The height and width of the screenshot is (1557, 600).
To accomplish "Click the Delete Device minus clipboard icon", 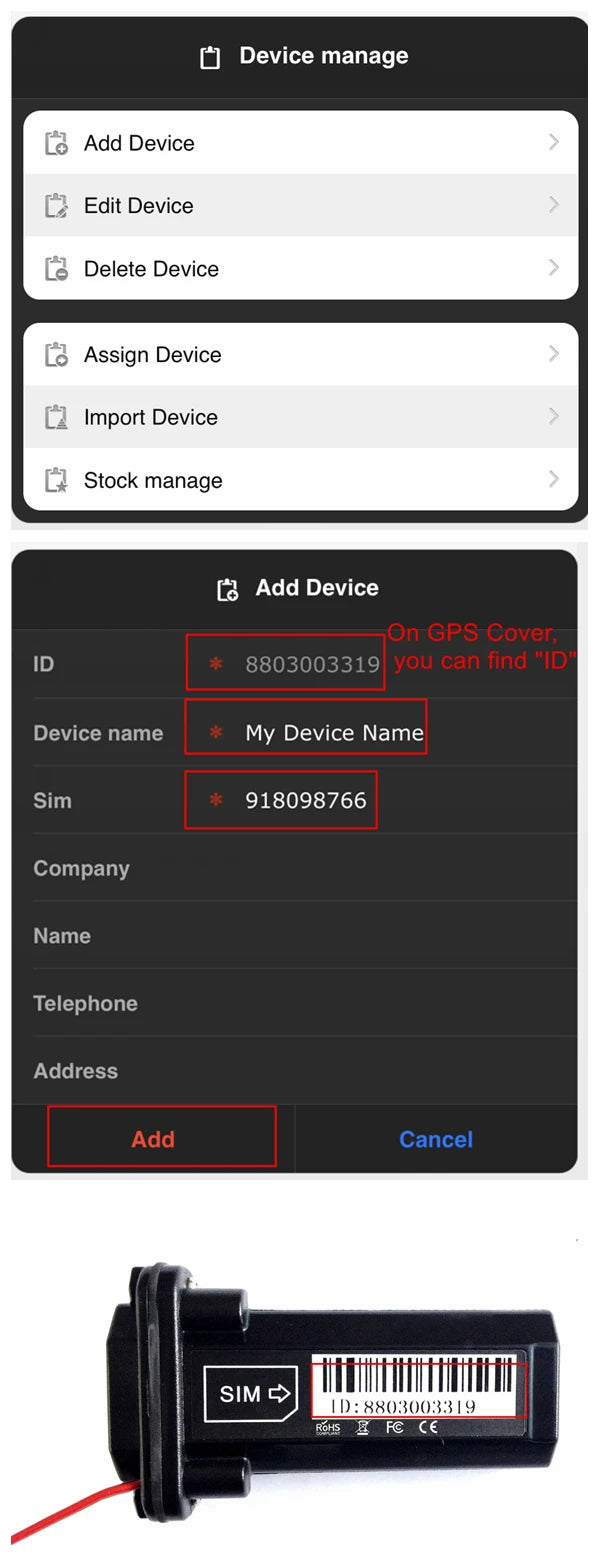I will (x=56, y=269).
